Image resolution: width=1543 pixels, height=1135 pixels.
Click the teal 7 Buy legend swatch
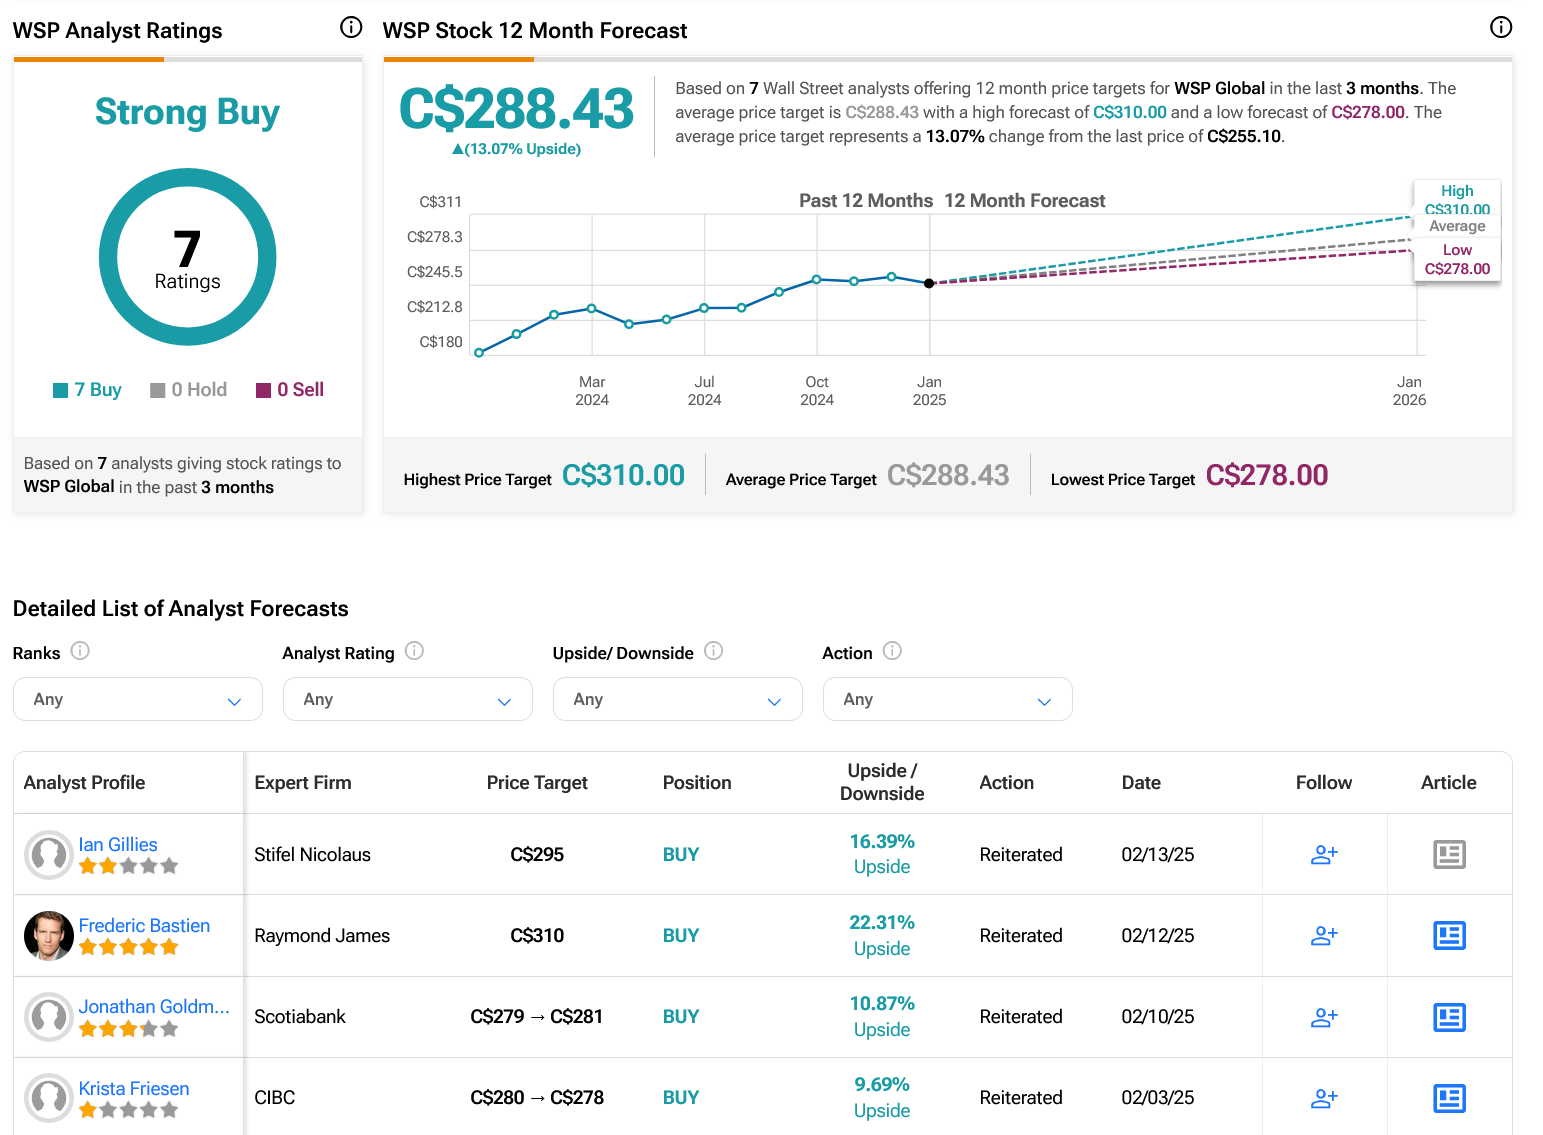61,390
